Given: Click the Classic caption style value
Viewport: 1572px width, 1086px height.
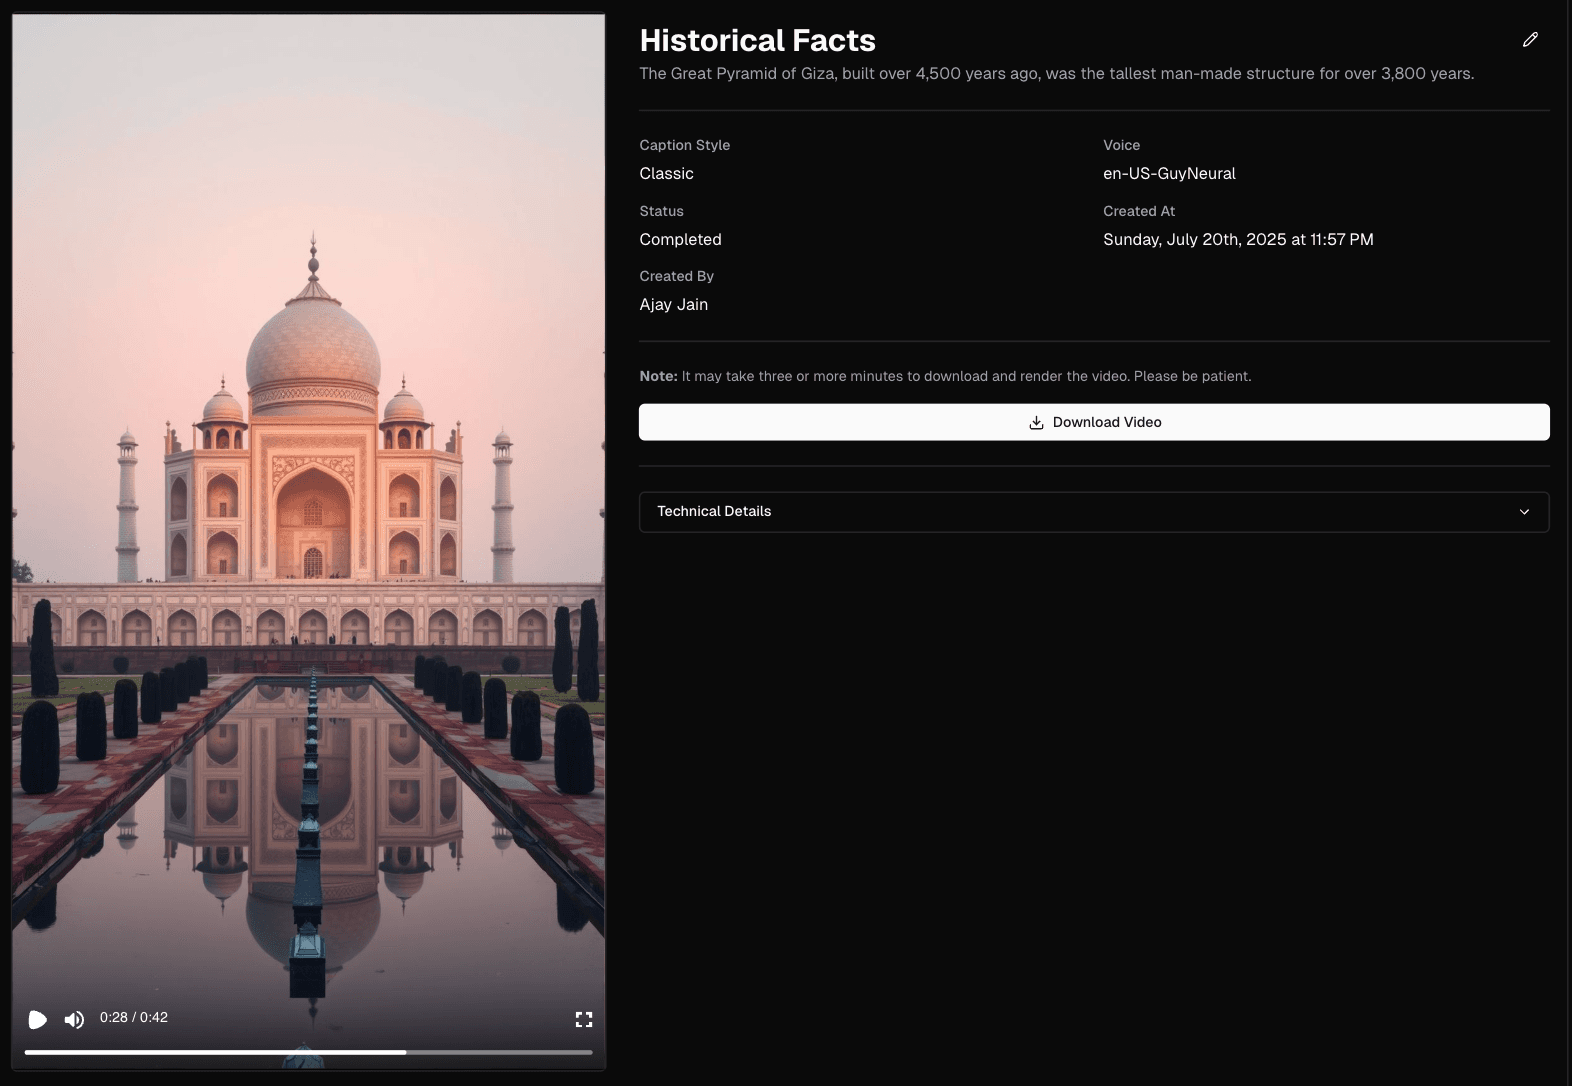Looking at the screenshot, I should click(666, 173).
